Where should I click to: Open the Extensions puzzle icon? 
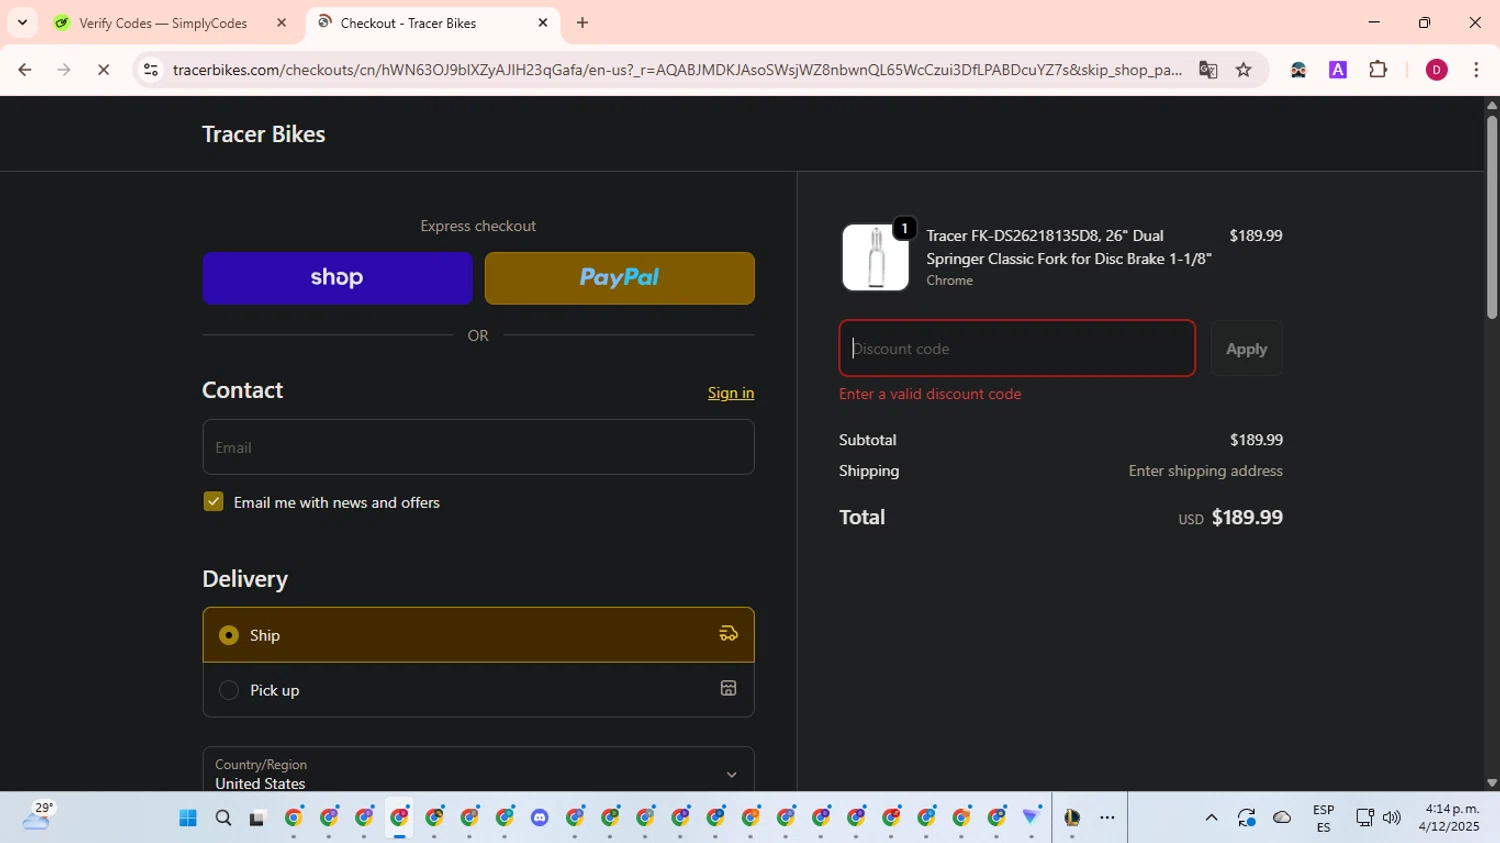[x=1378, y=70]
